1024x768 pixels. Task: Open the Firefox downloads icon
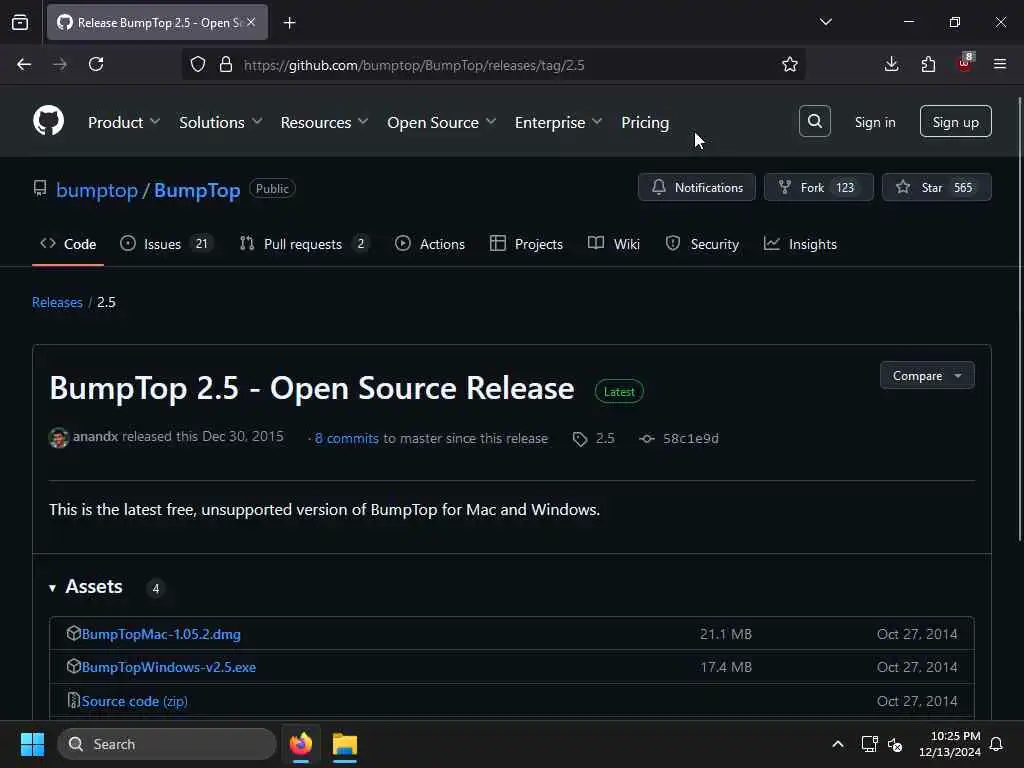click(891, 64)
